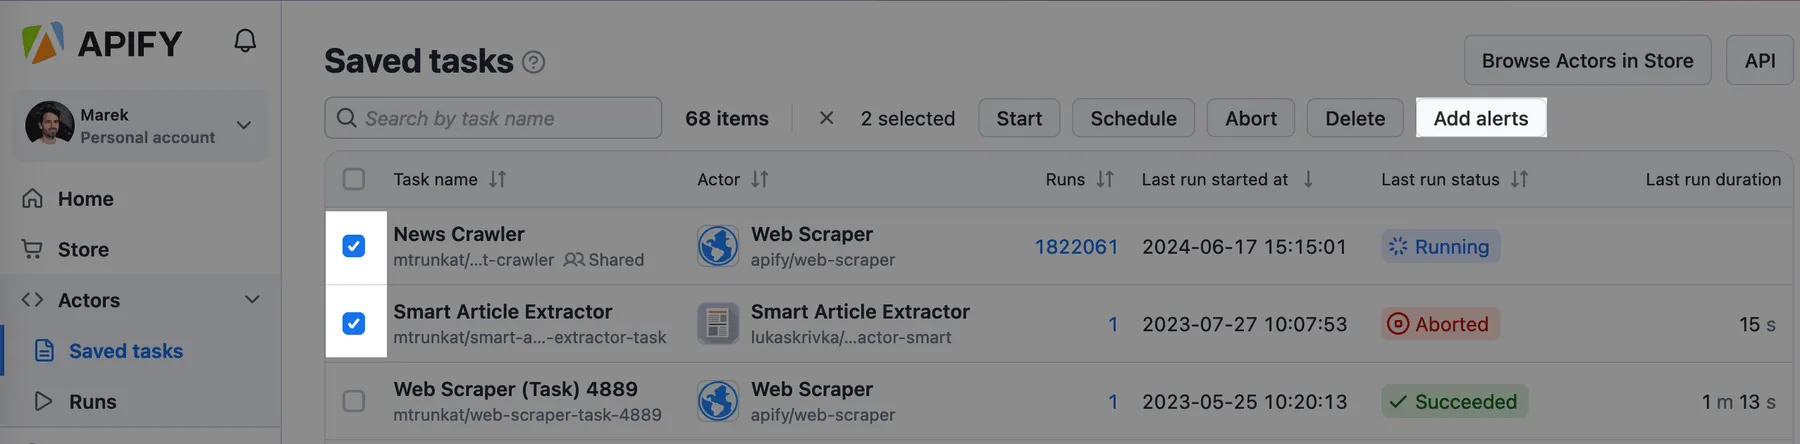Go to Runs in the sidebar
This screenshot has width=1800, height=444.
(92, 402)
